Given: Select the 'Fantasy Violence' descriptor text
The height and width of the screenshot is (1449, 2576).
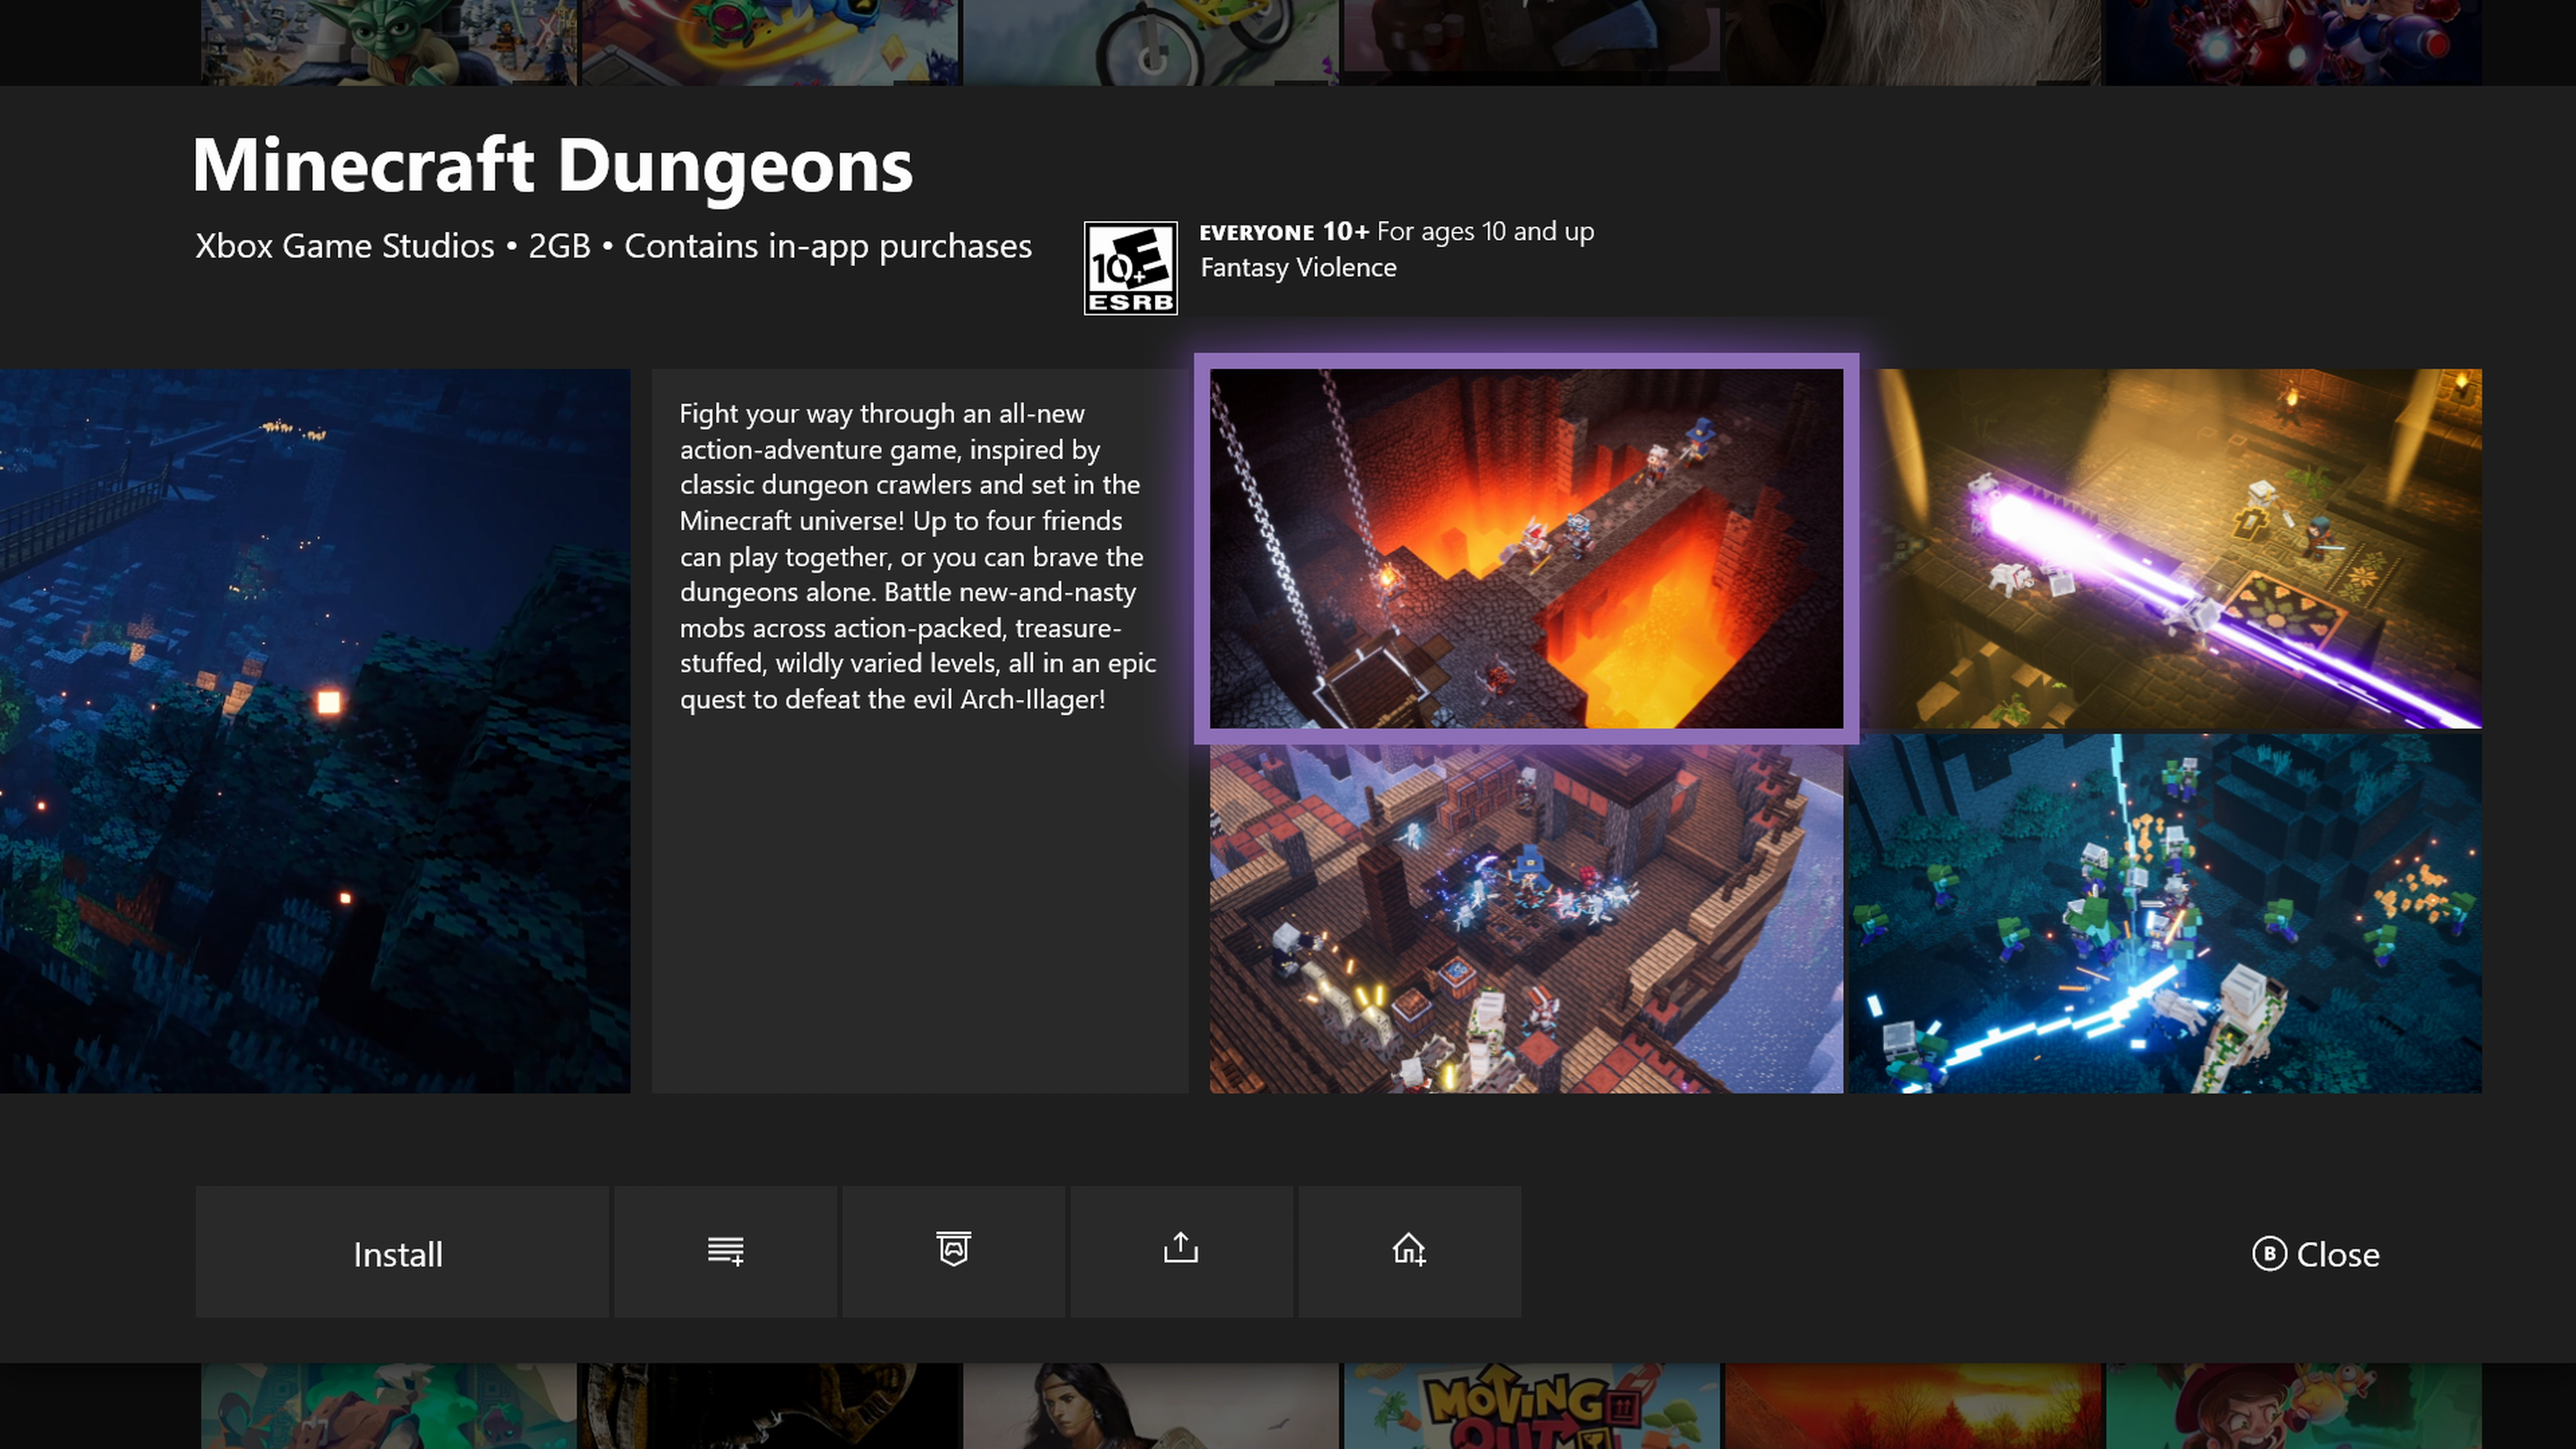Looking at the screenshot, I should click(1298, 268).
